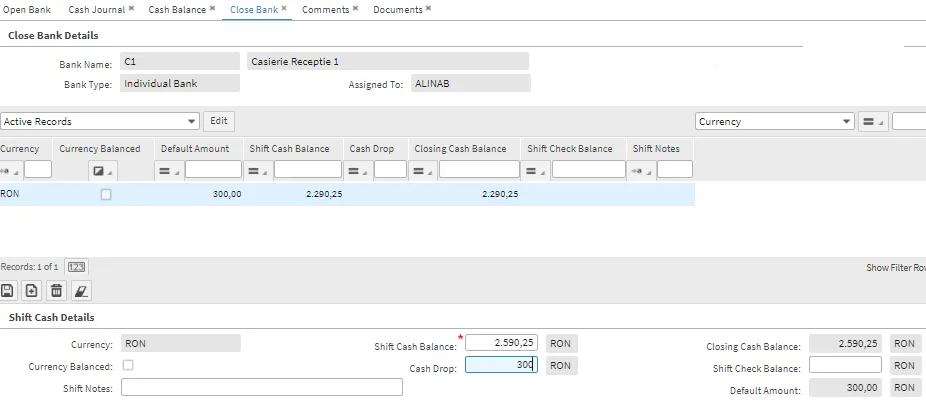This screenshot has width=926, height=402.
Task: Click the Shift Notes filter box
Action: click(x=674, y=169)
